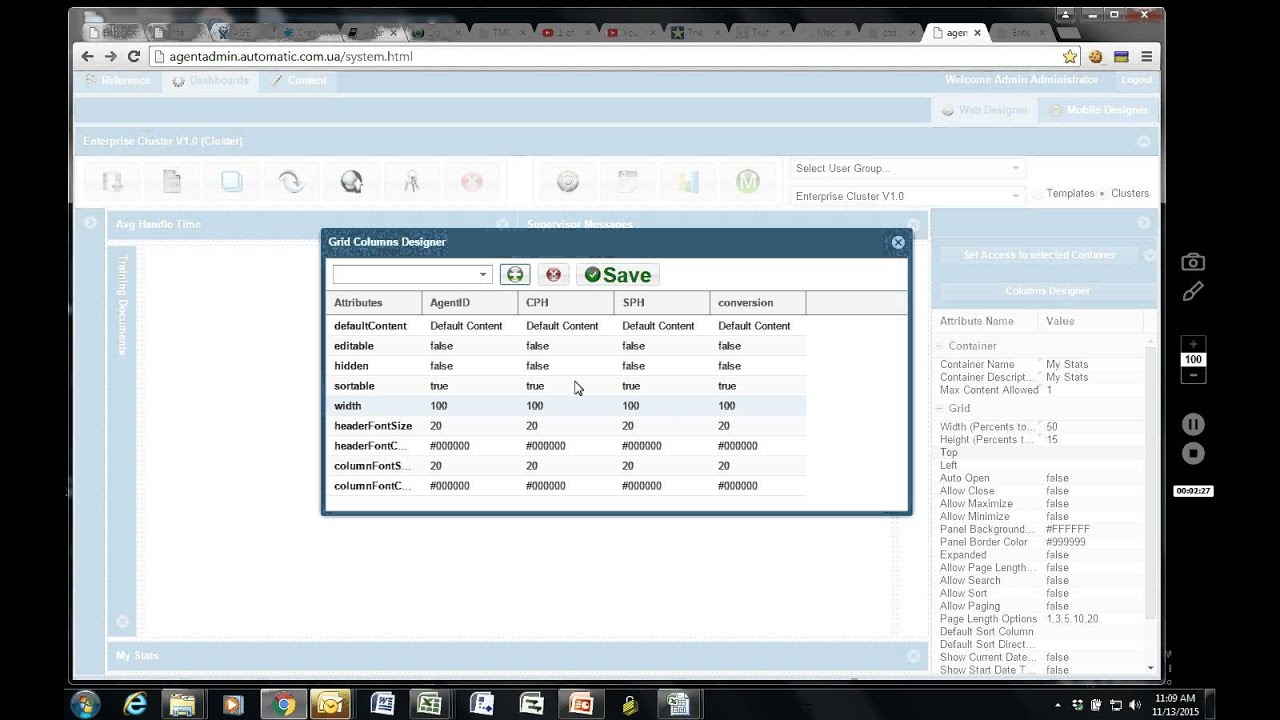Click the green M toolbar icon
Image resolution: width=1280 pixels, height=720 pixels.
748,182
